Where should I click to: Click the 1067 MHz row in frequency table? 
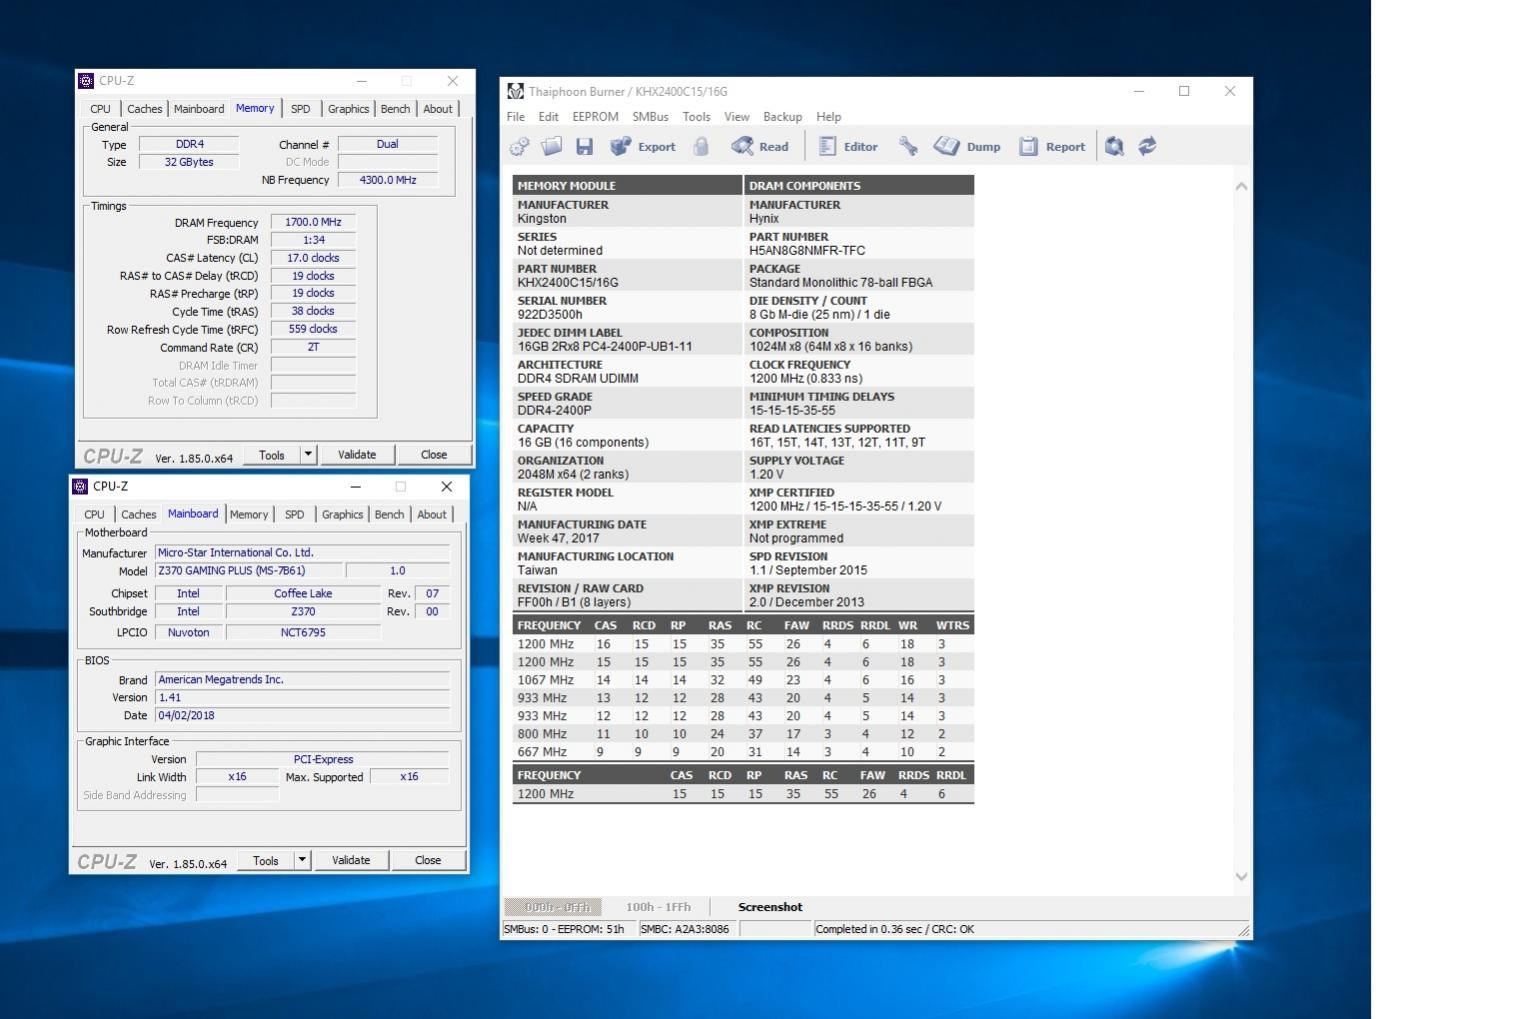click(x=743, y=680)
